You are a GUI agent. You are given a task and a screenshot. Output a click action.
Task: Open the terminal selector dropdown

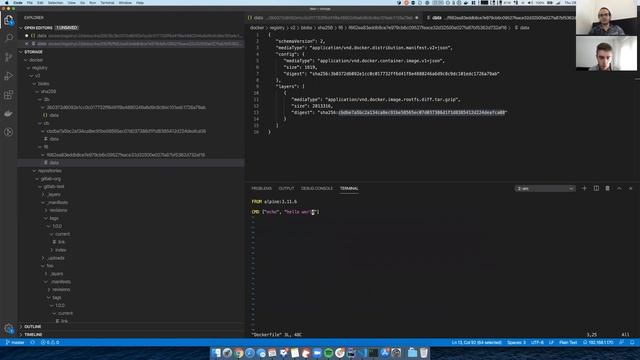(545, 189)
